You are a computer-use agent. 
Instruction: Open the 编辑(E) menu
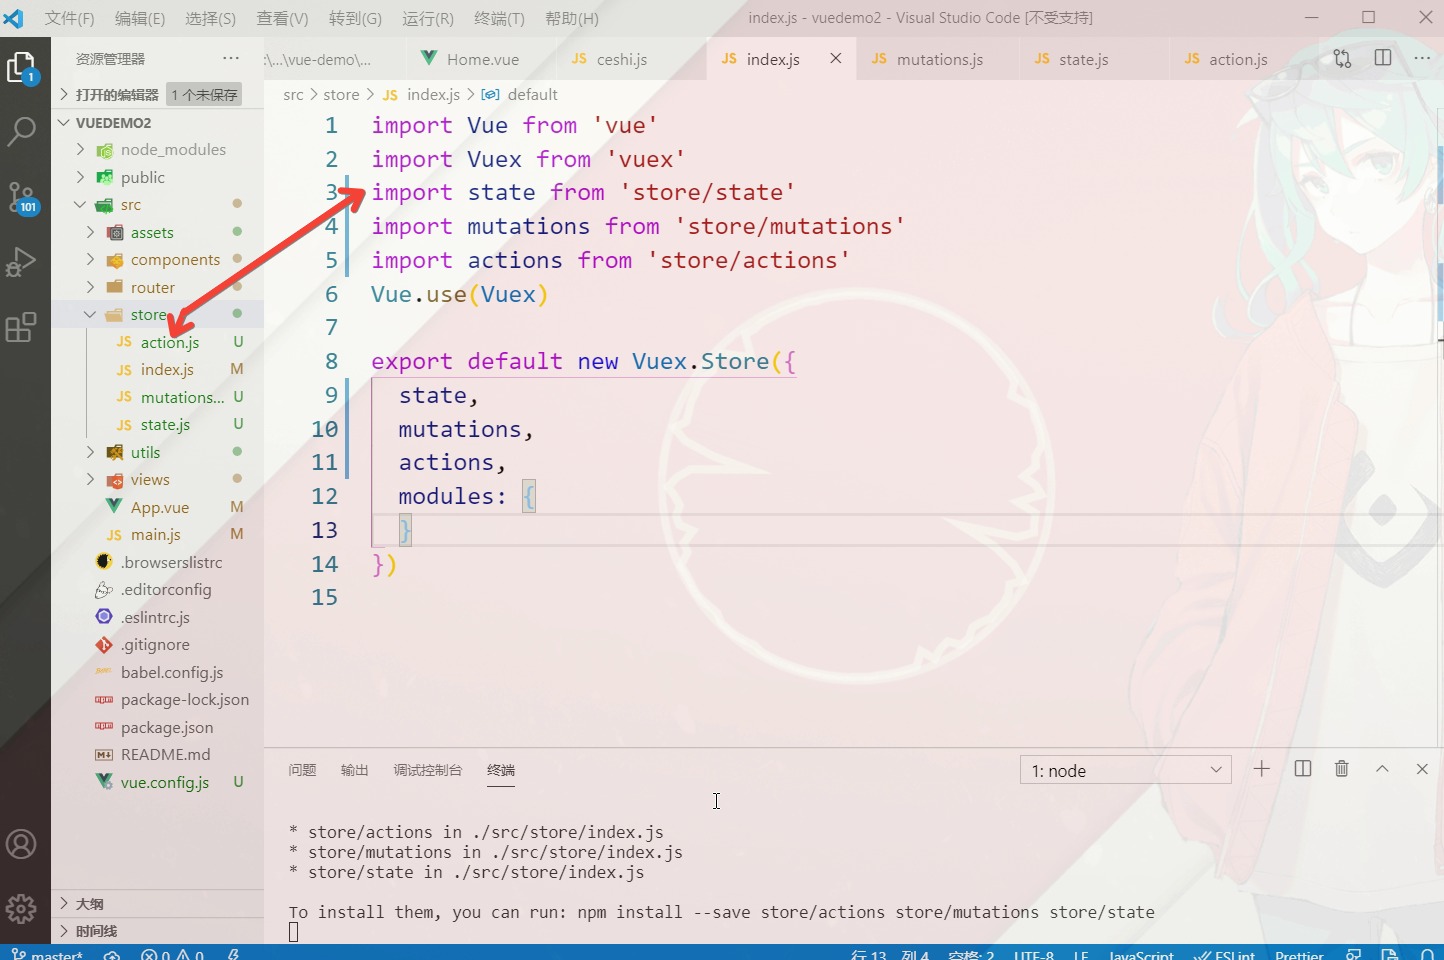coord(140,18)
